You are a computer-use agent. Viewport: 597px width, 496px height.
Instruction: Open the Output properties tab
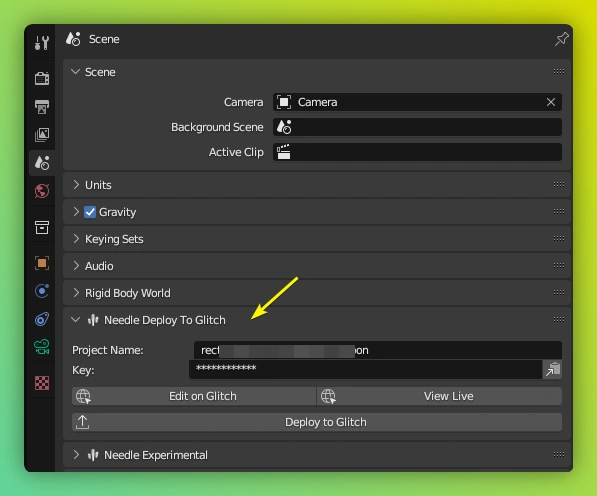[42, 107]
